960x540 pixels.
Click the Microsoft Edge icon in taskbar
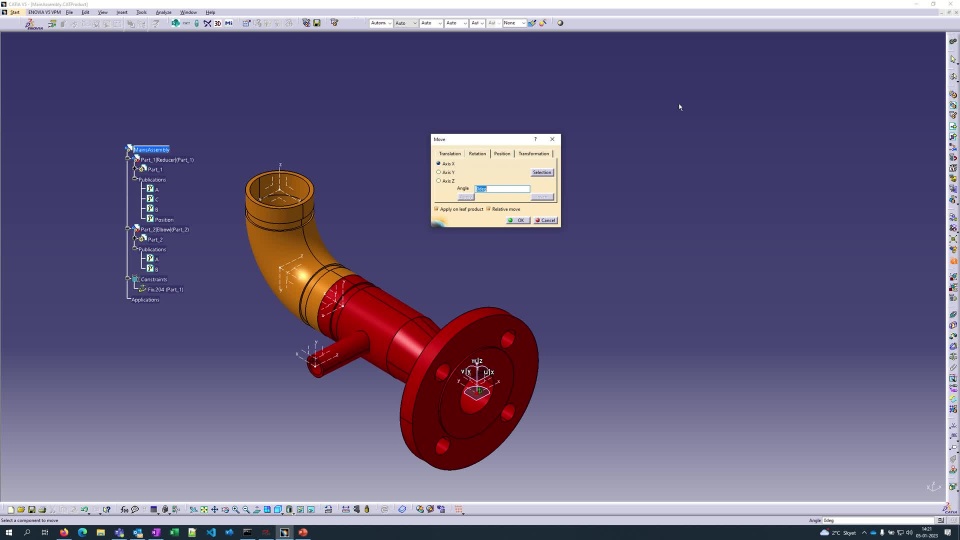click(82, 533)
